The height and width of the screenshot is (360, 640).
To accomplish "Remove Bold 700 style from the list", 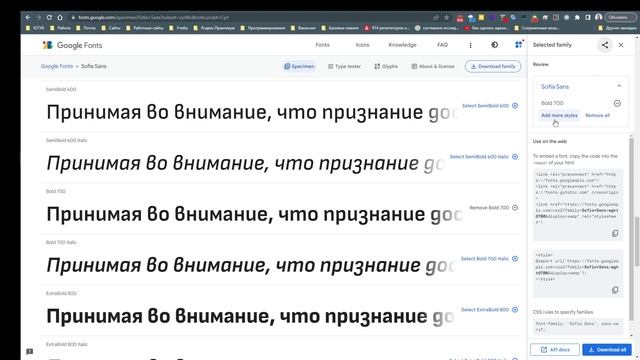I will (493, 208).
